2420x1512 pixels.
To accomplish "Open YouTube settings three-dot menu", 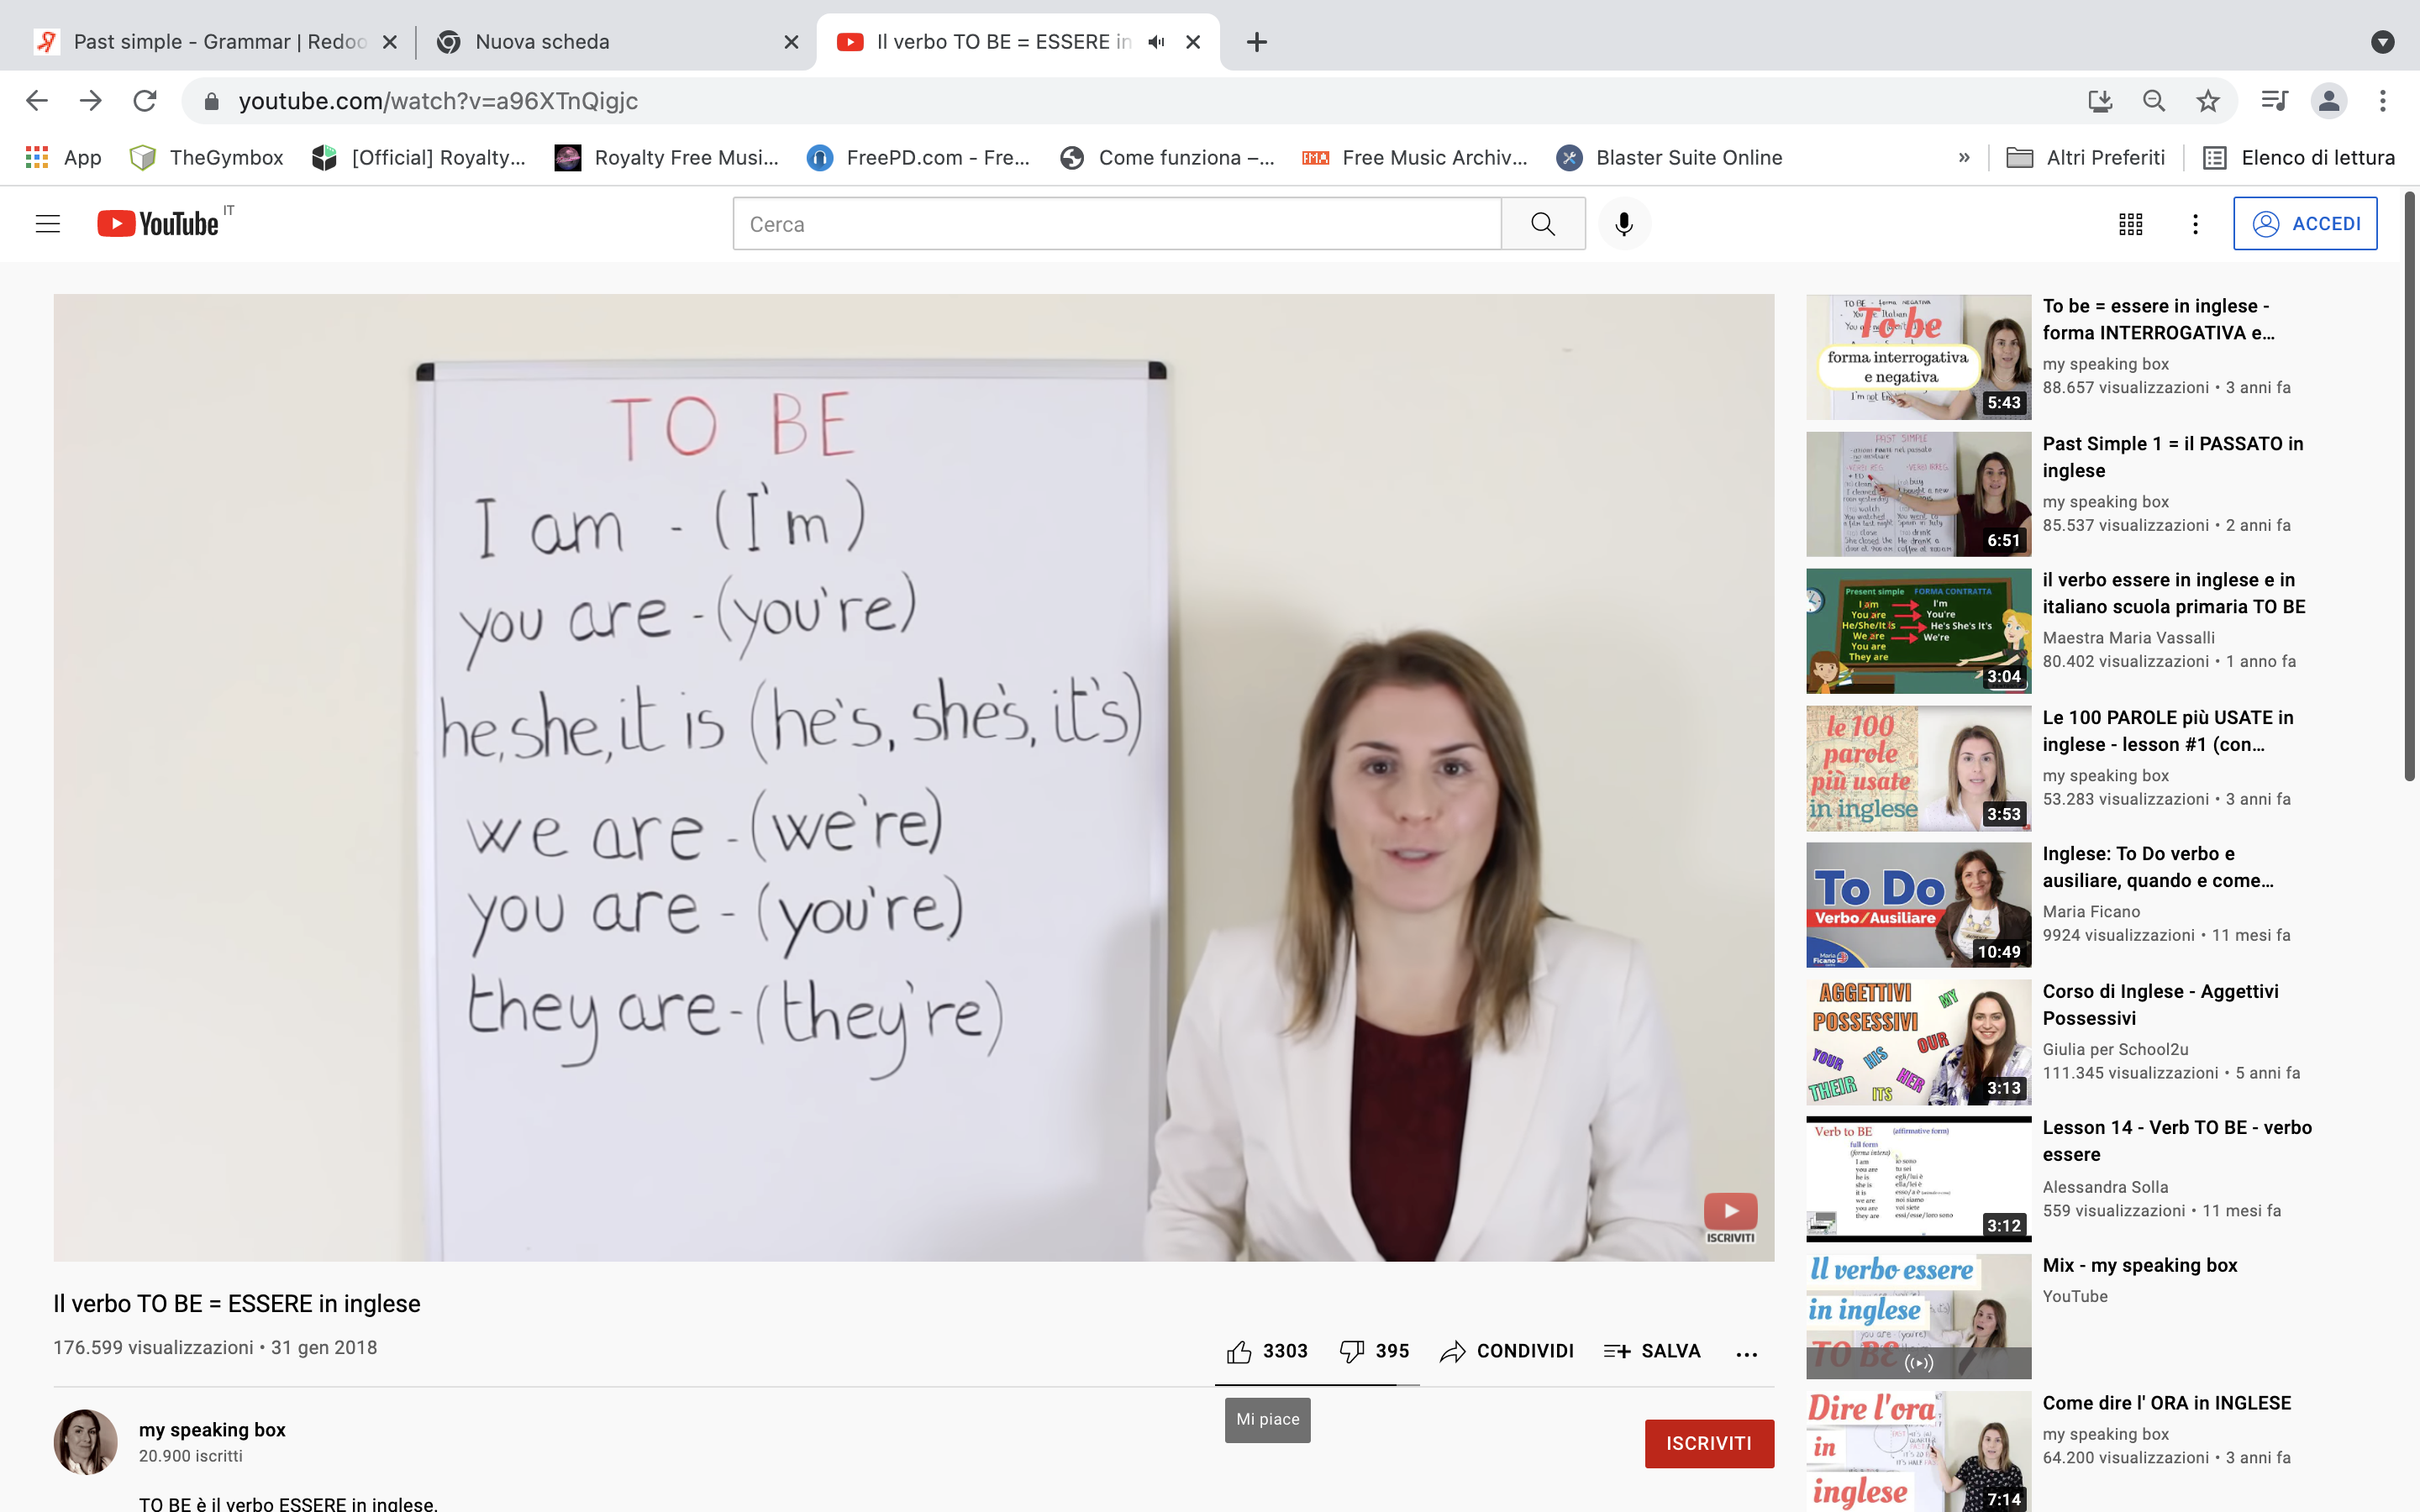I will [x=2195, y=224].
